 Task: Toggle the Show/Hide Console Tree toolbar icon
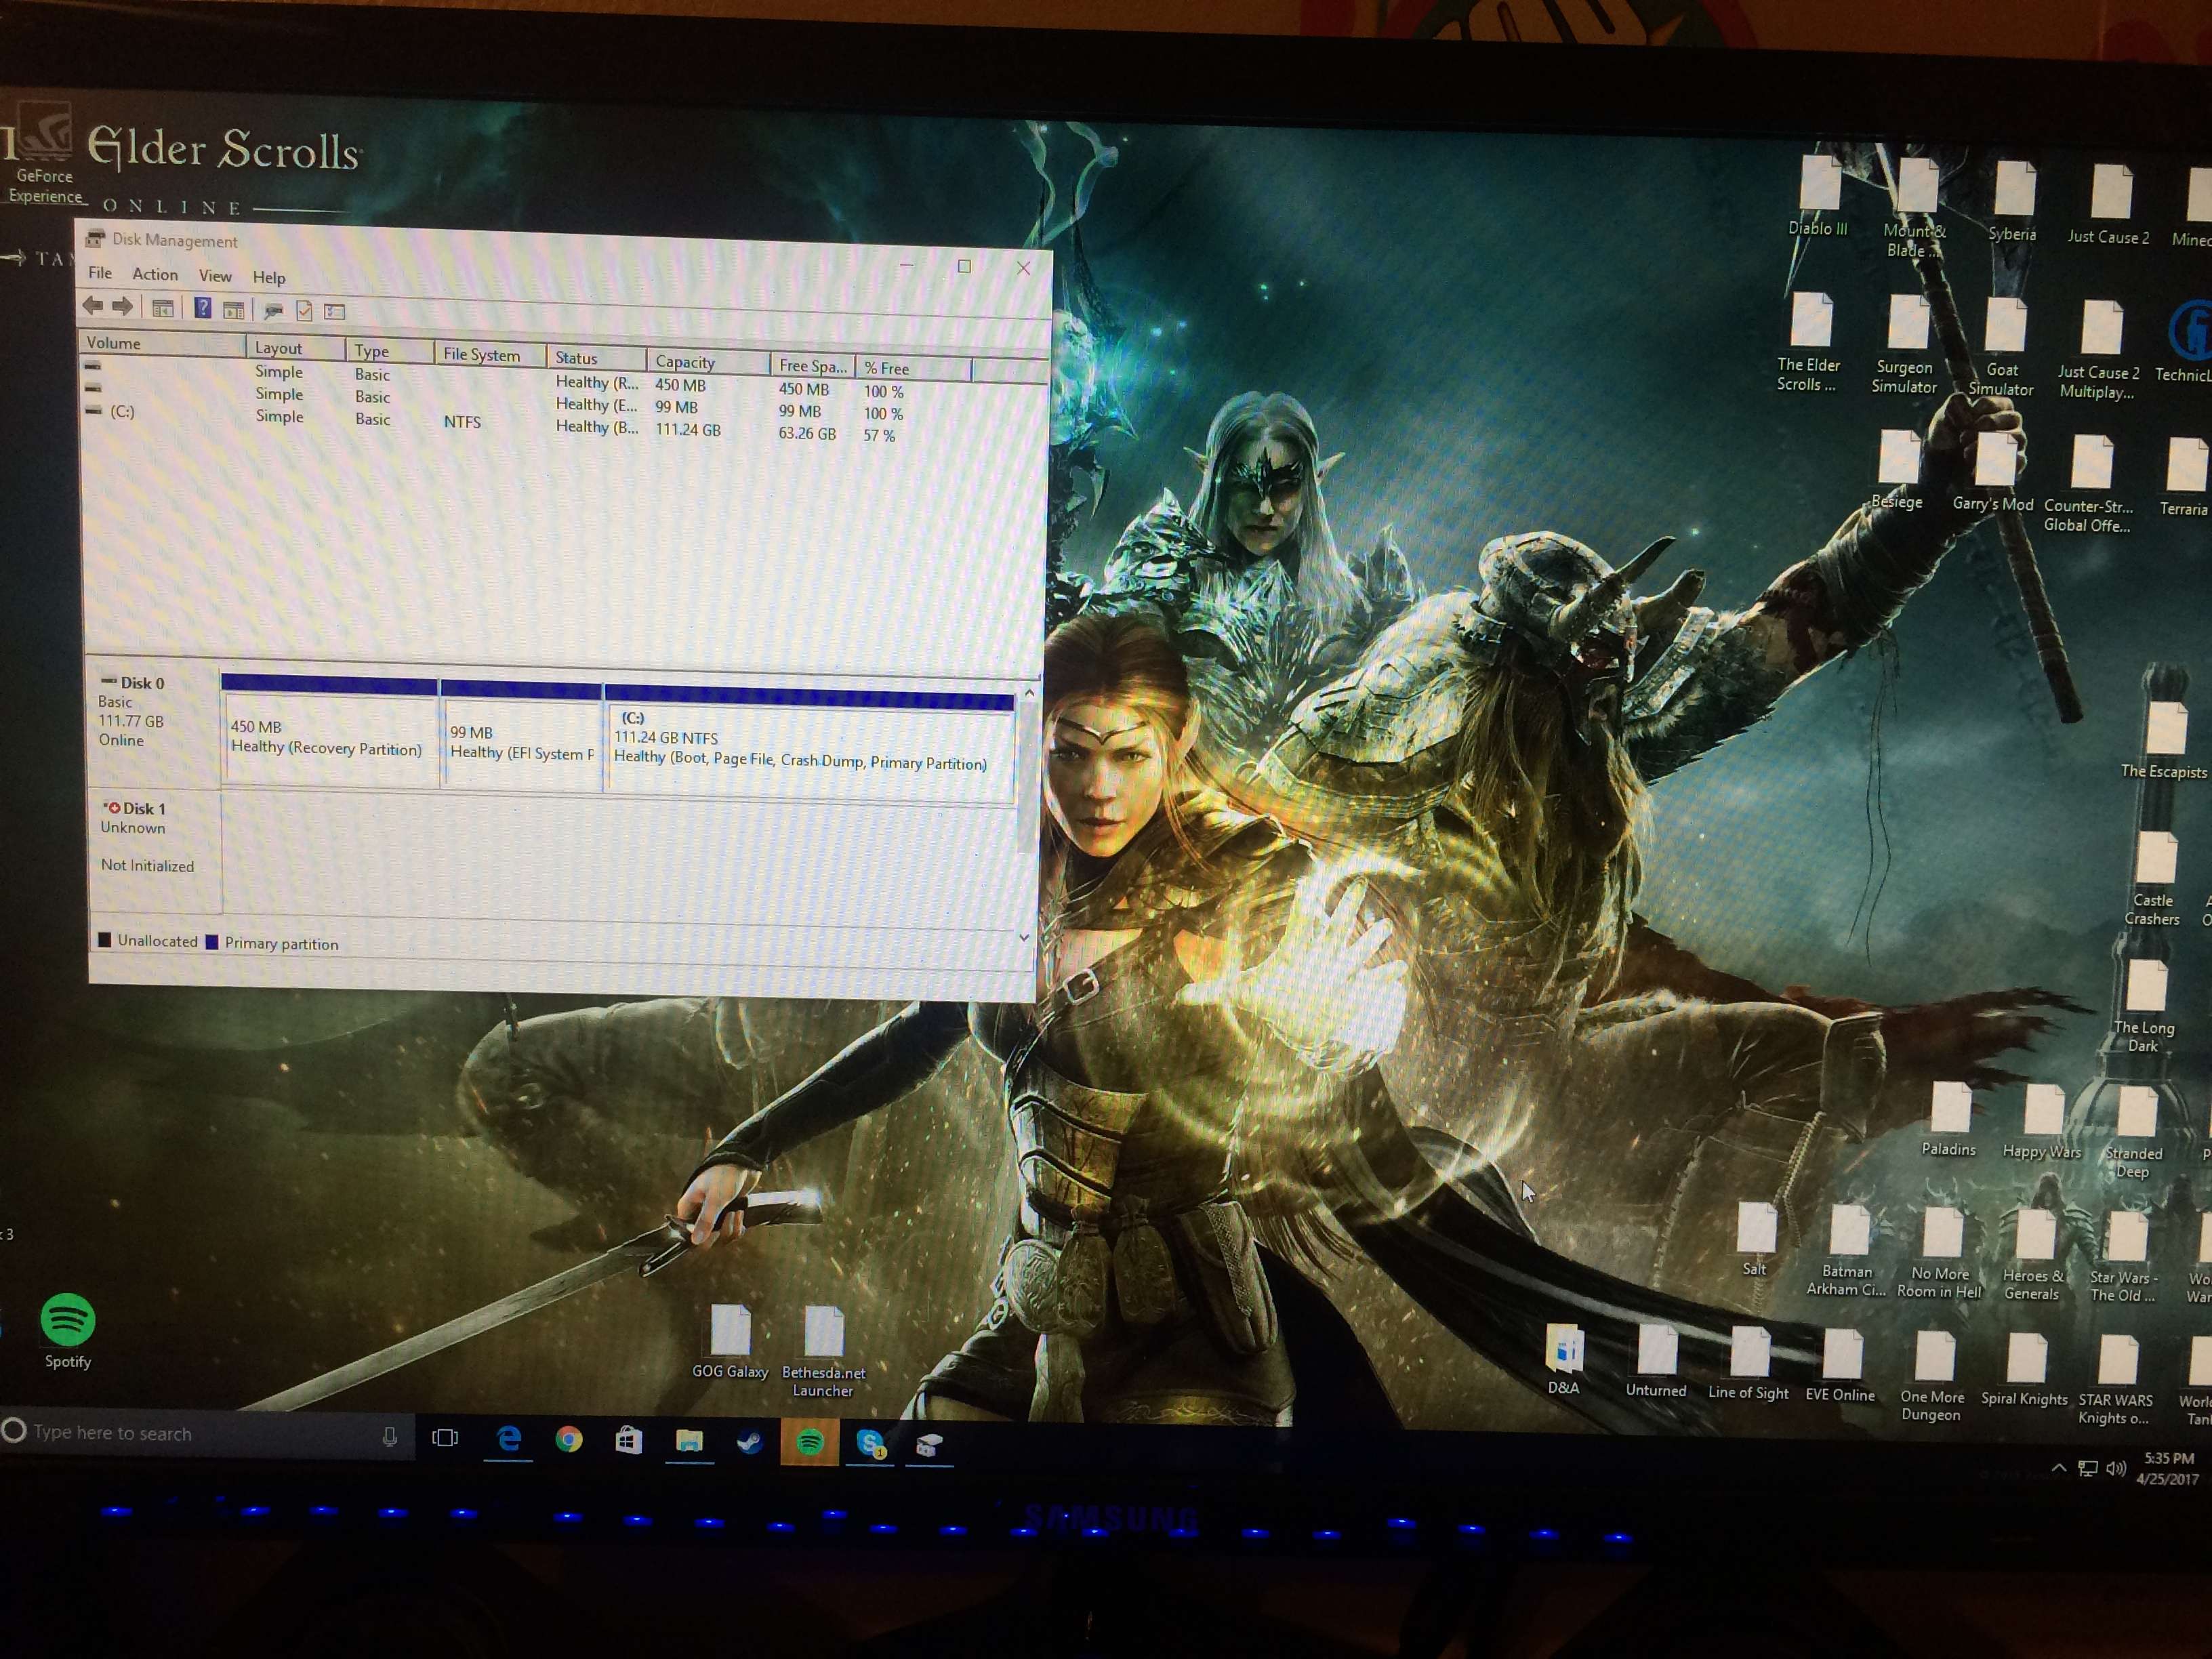coord(162,308)
